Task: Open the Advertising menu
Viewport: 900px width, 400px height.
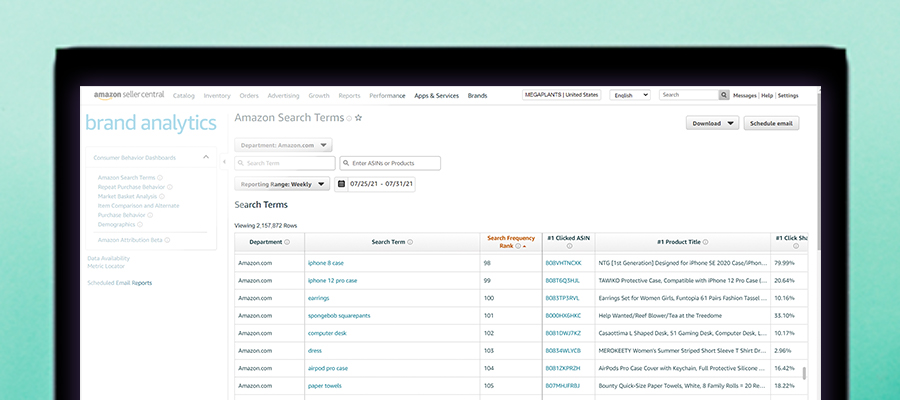Action: point(283,96)
